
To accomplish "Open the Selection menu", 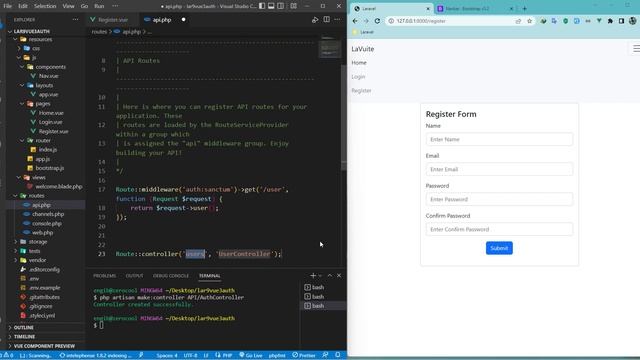I will (45, 6).
